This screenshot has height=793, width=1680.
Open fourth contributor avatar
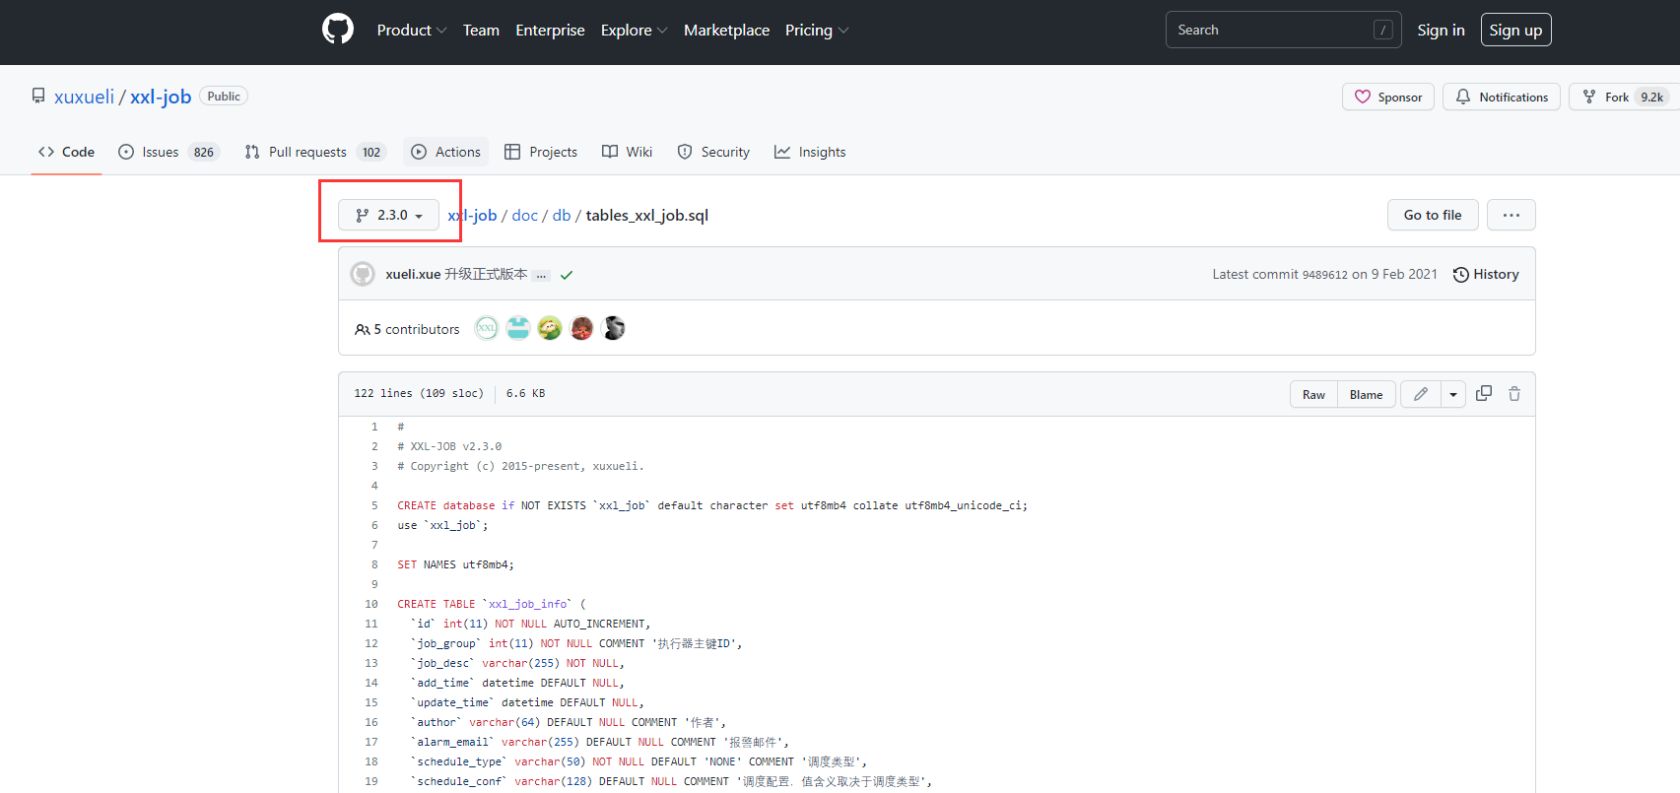click(582, 328)
